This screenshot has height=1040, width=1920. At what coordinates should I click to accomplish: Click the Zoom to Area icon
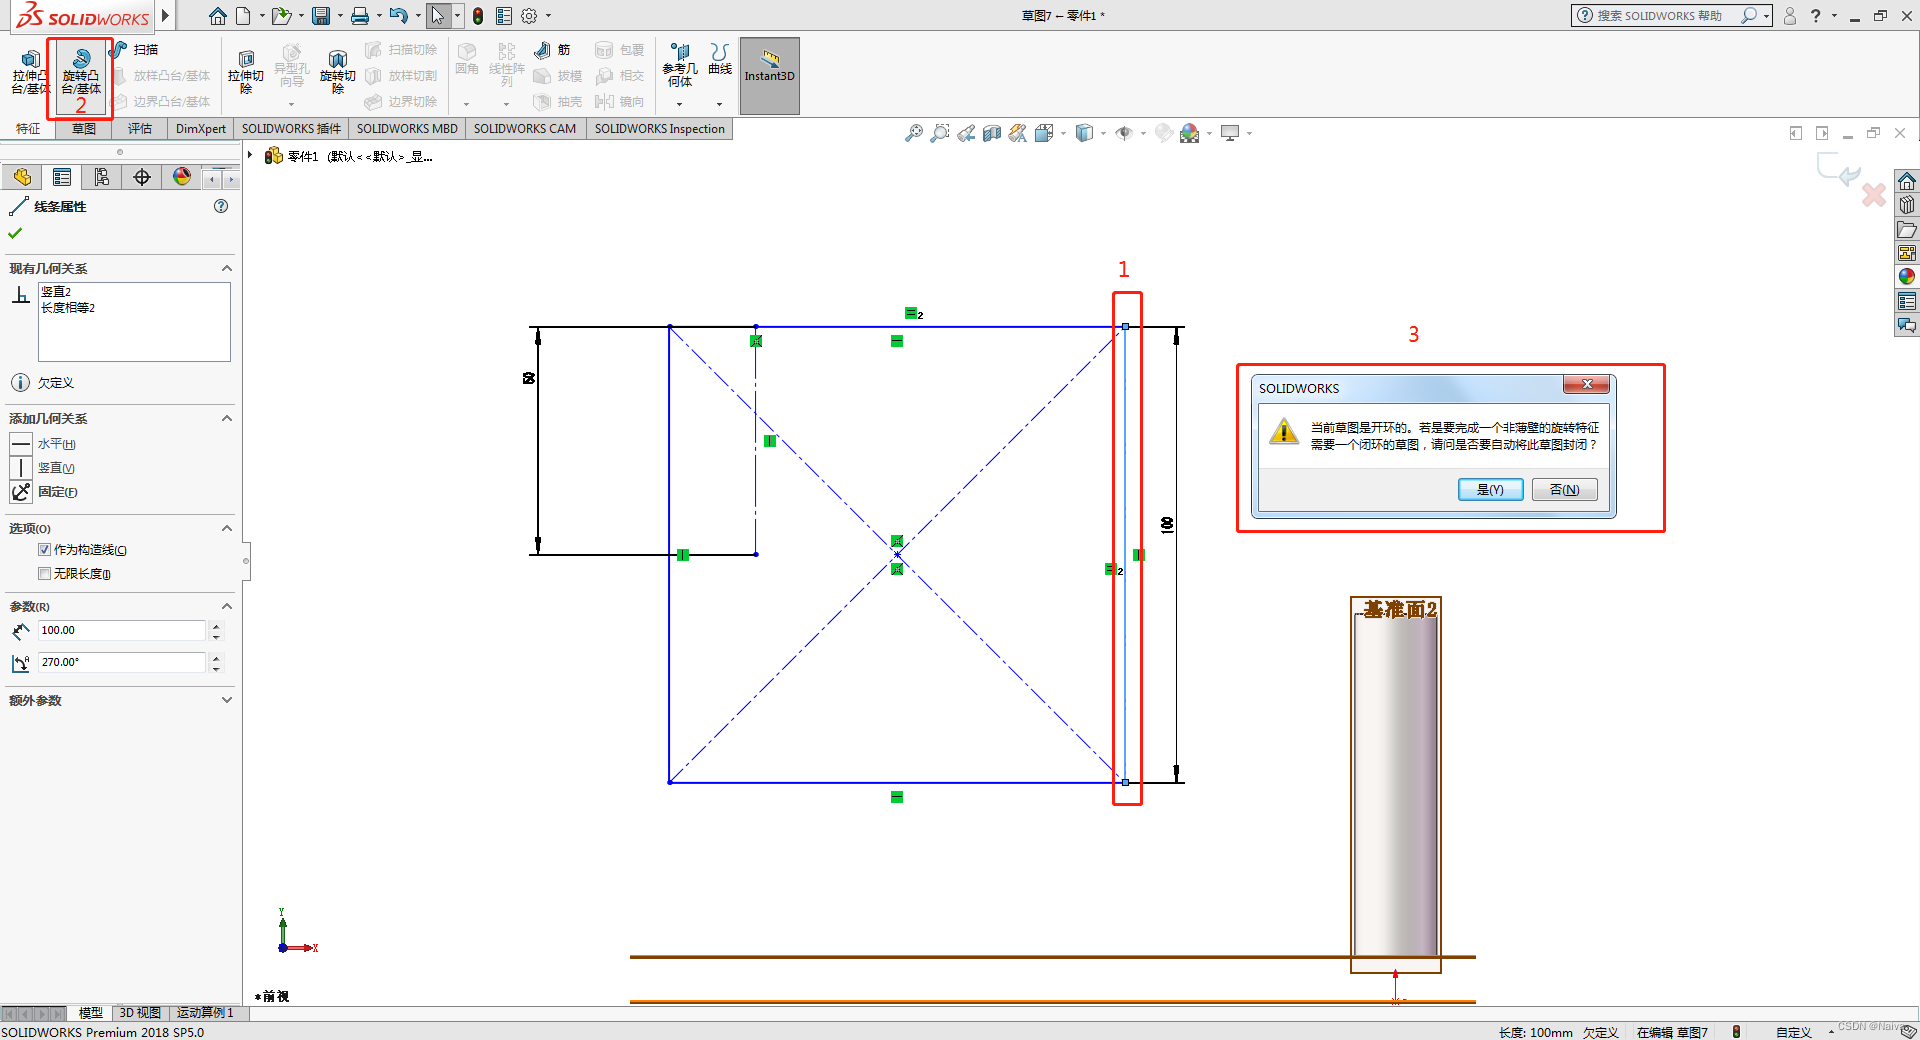click(939, 133)
